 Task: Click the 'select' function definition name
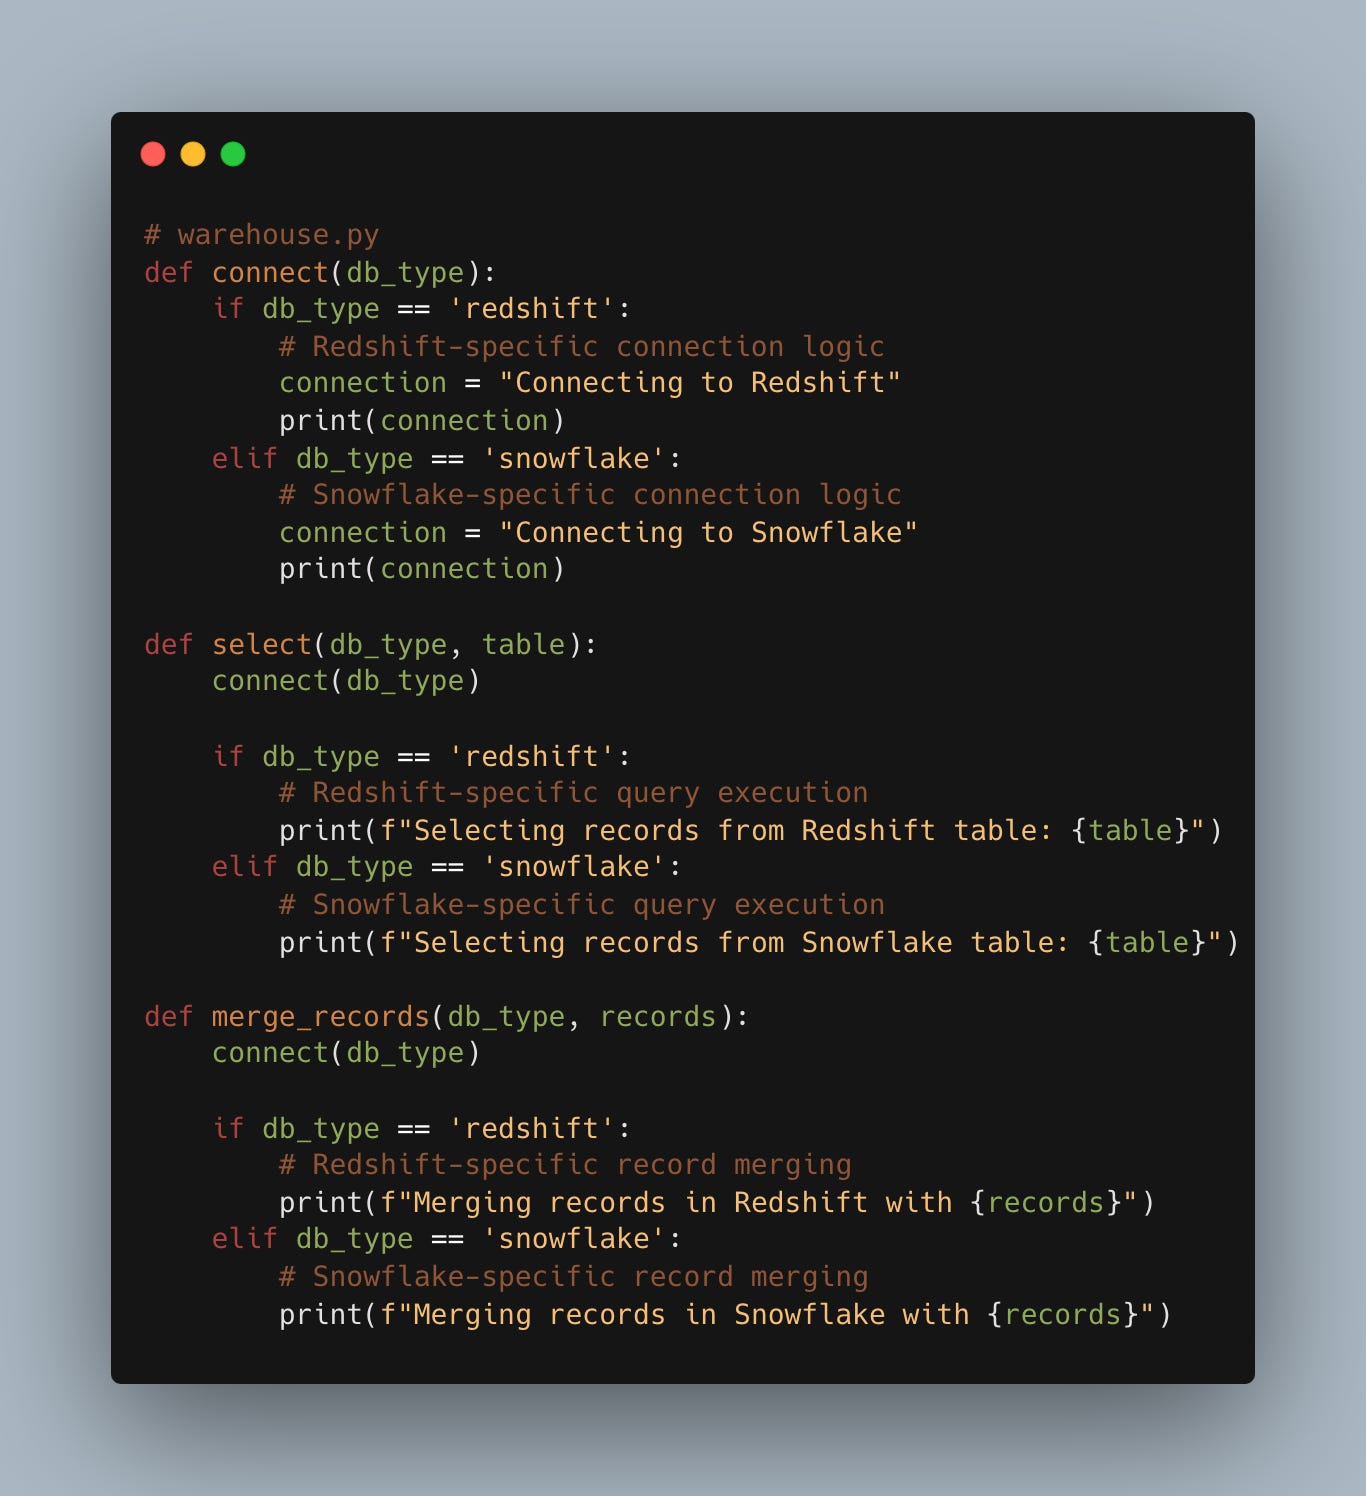coord(262,644)
